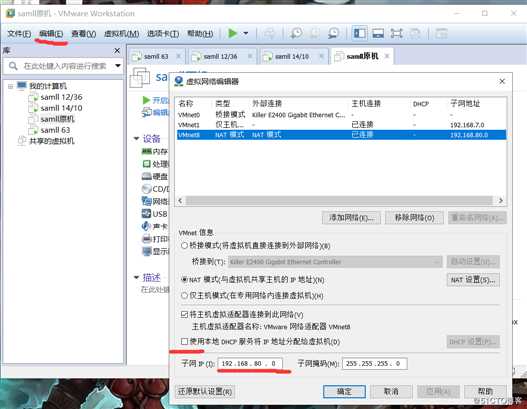Click the 取消 button
Screen dimensions: 527x409
(x=391, y=392)
